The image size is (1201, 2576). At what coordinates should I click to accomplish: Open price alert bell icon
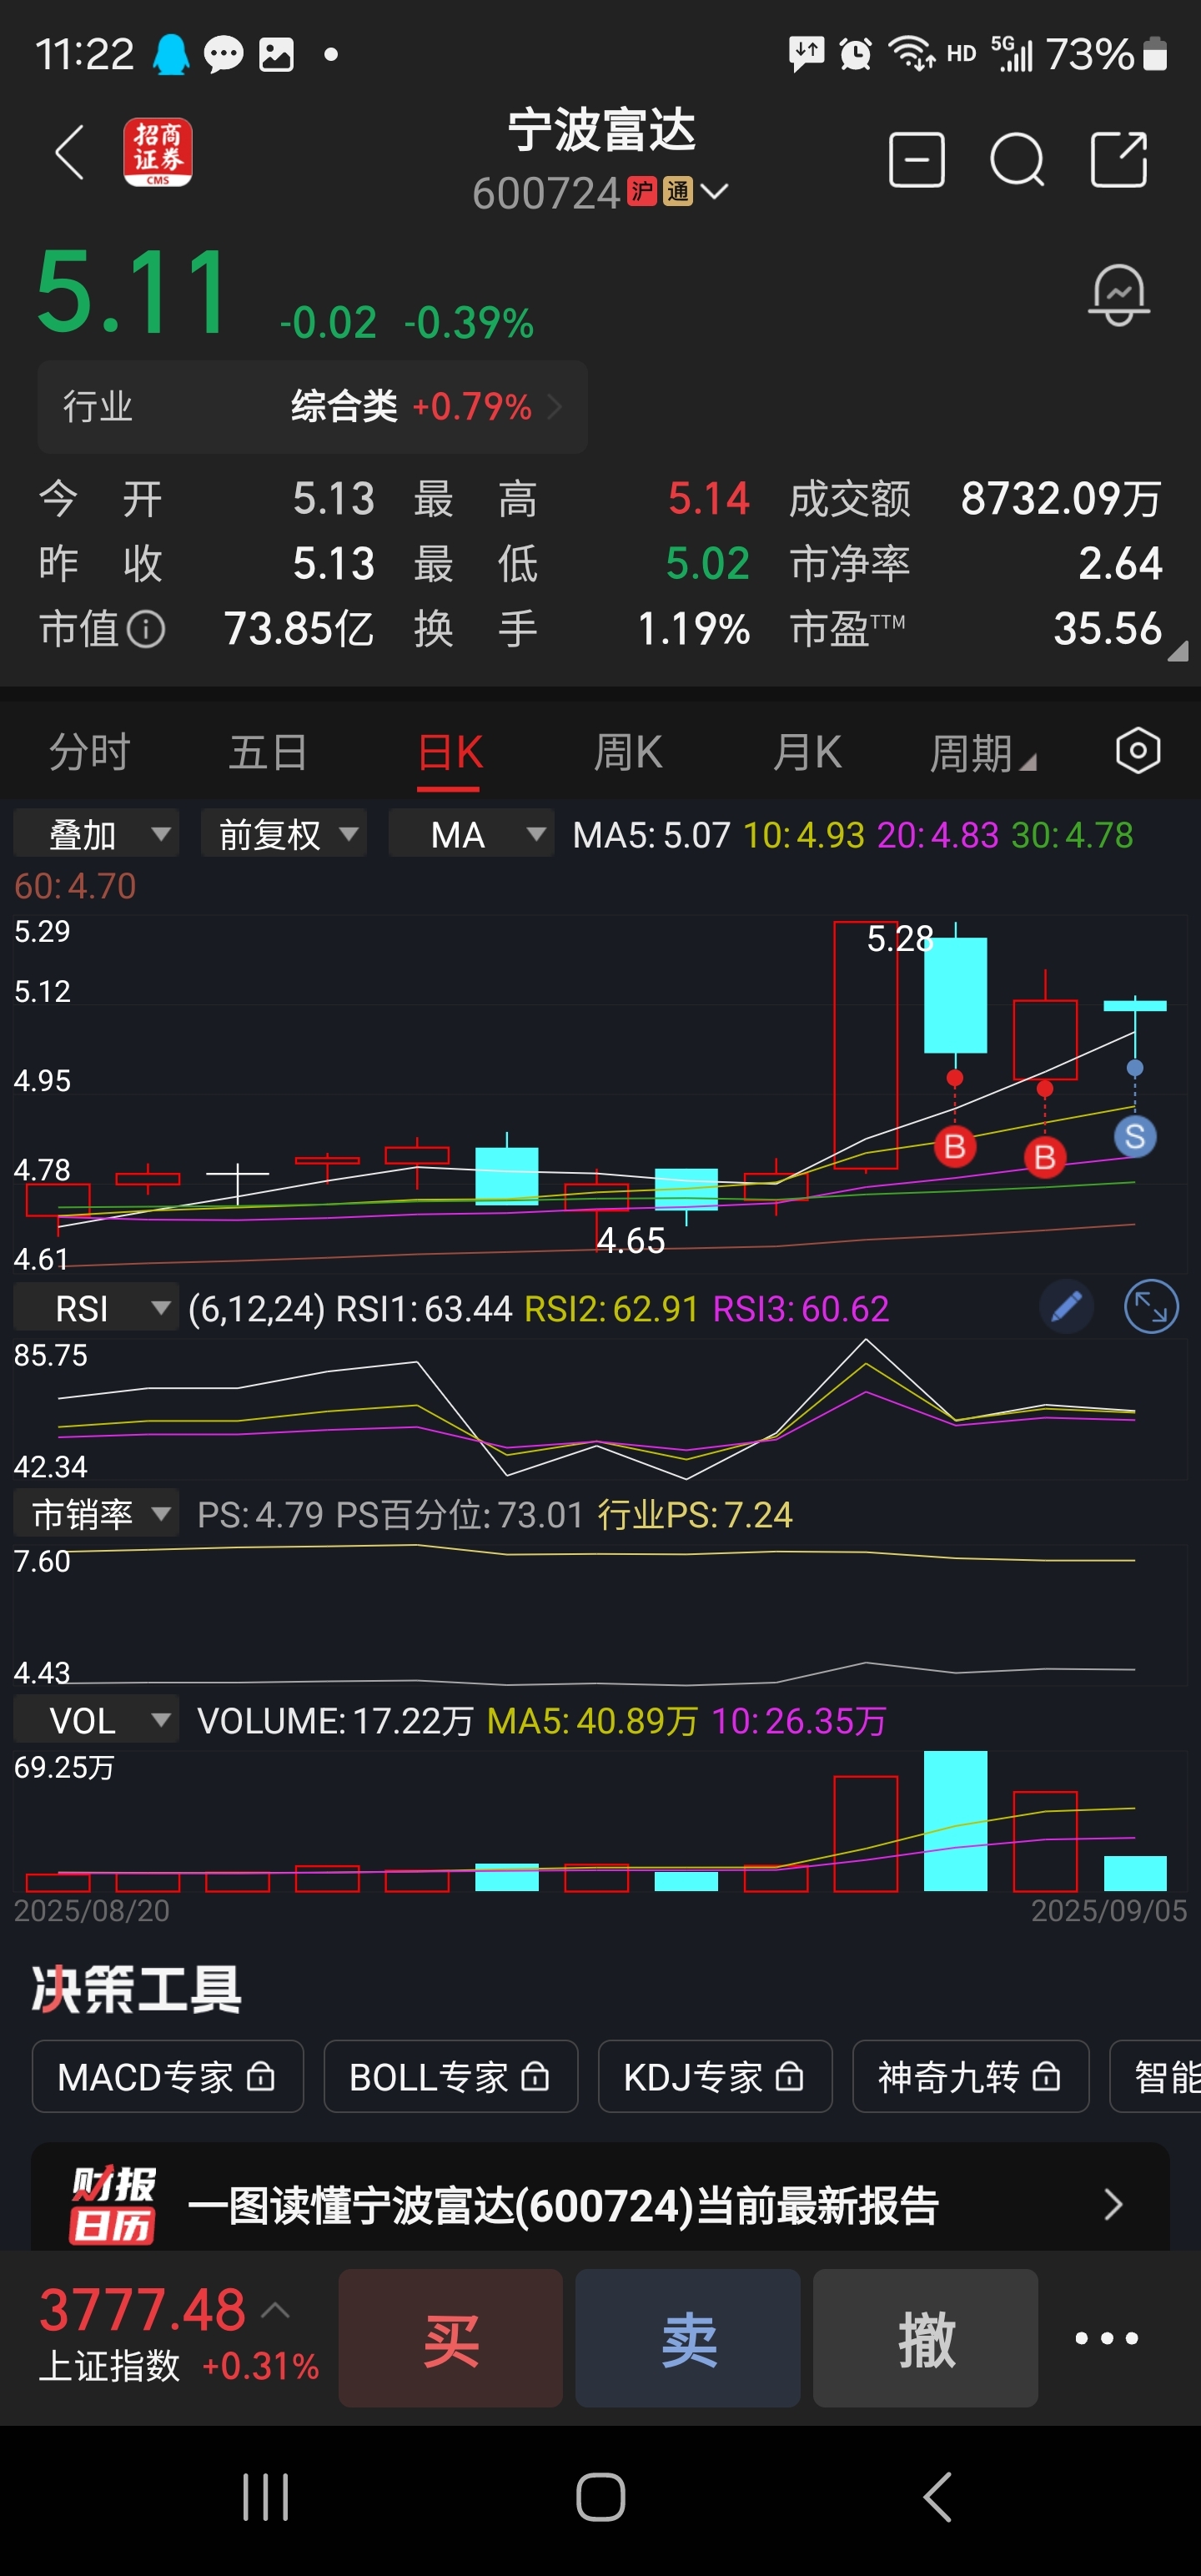pyautogui.click(x=1118, y=296)
